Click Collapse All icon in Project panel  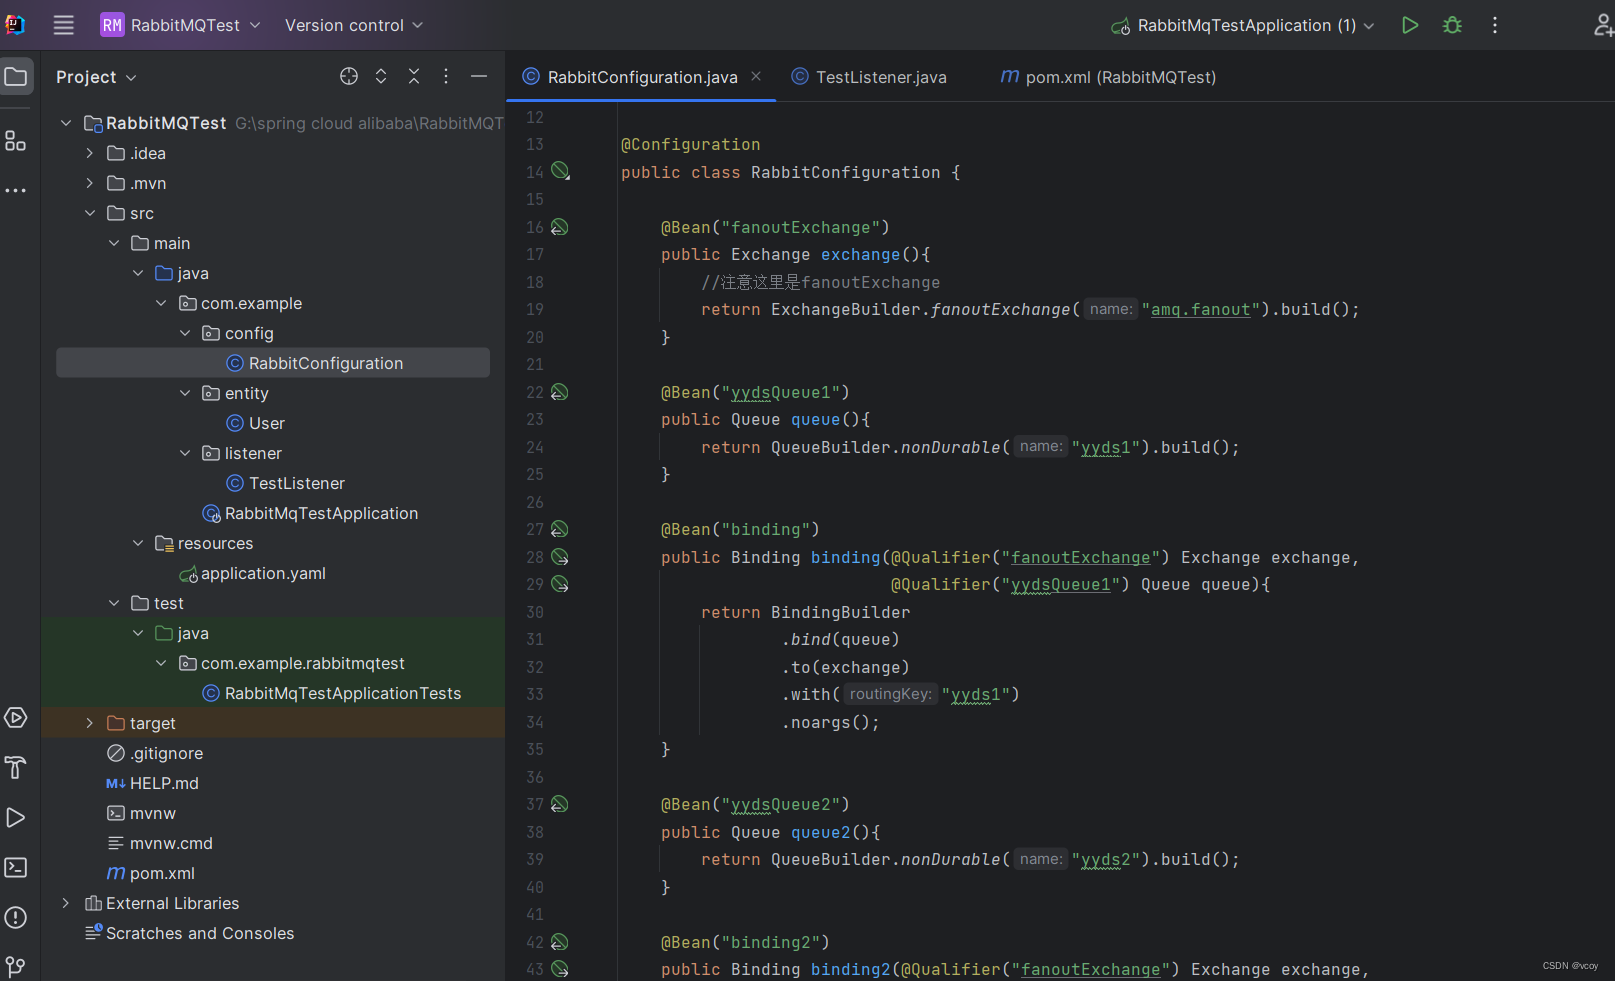(414, 76)
